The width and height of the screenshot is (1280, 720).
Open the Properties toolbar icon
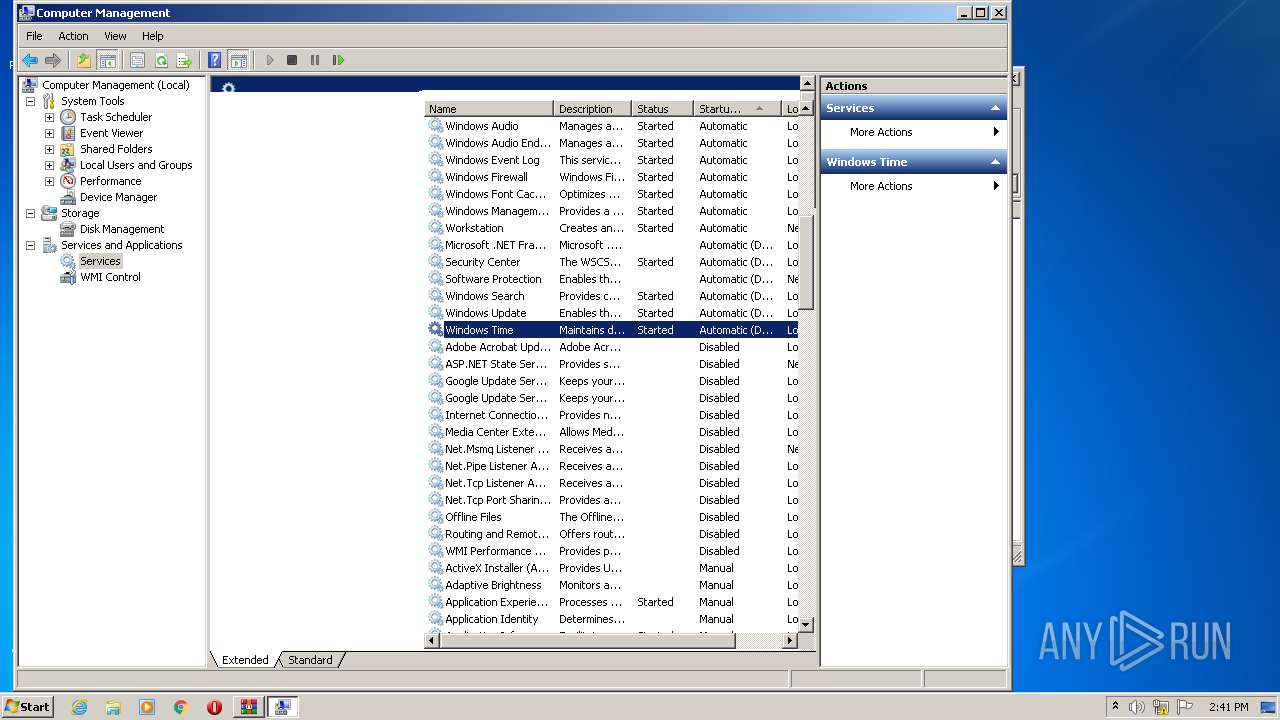[138, 60]
